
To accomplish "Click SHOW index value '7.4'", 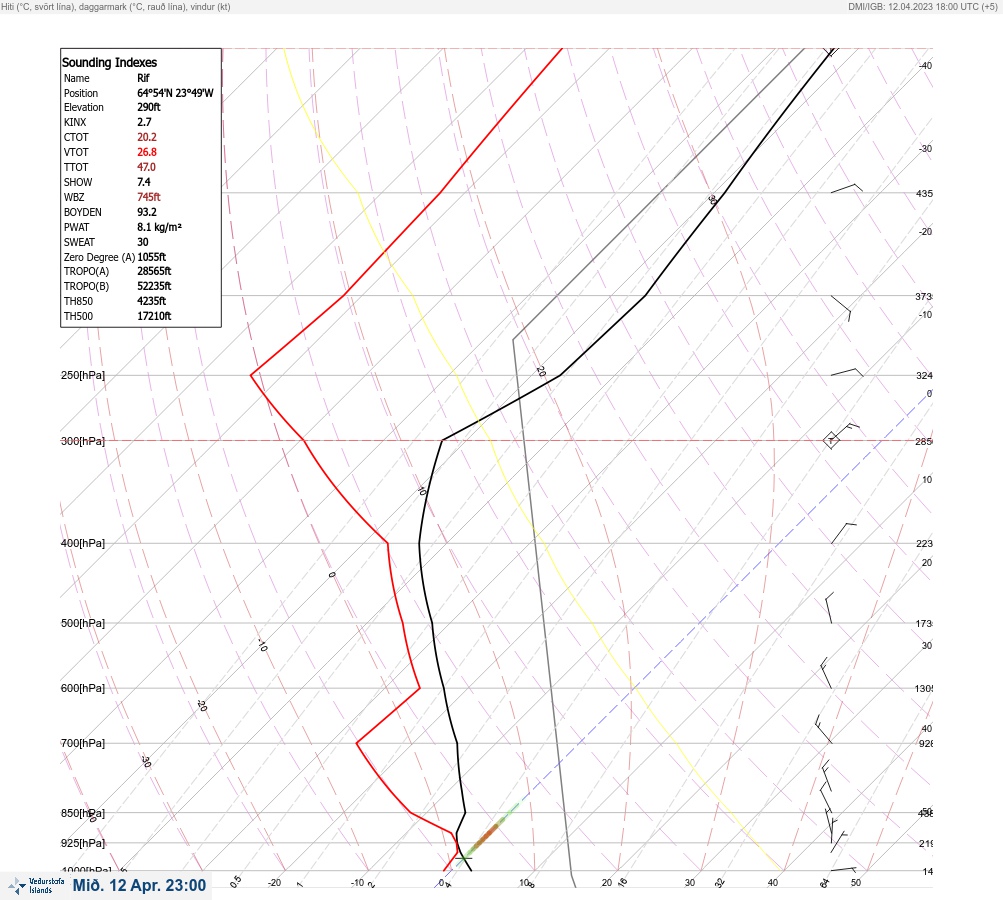I will pos(143,182).
